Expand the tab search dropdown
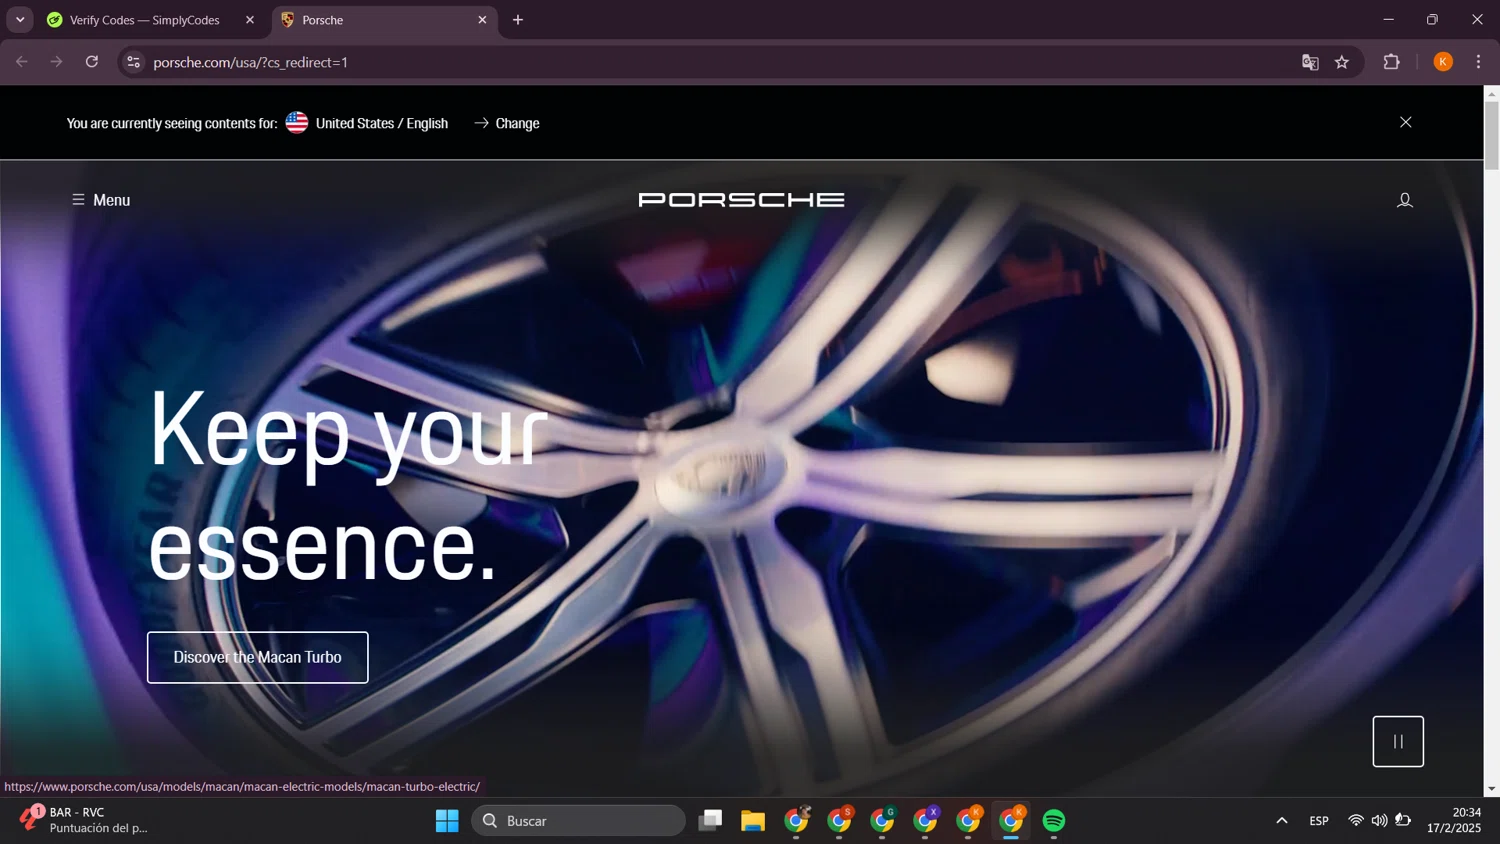 coord(20,20)
